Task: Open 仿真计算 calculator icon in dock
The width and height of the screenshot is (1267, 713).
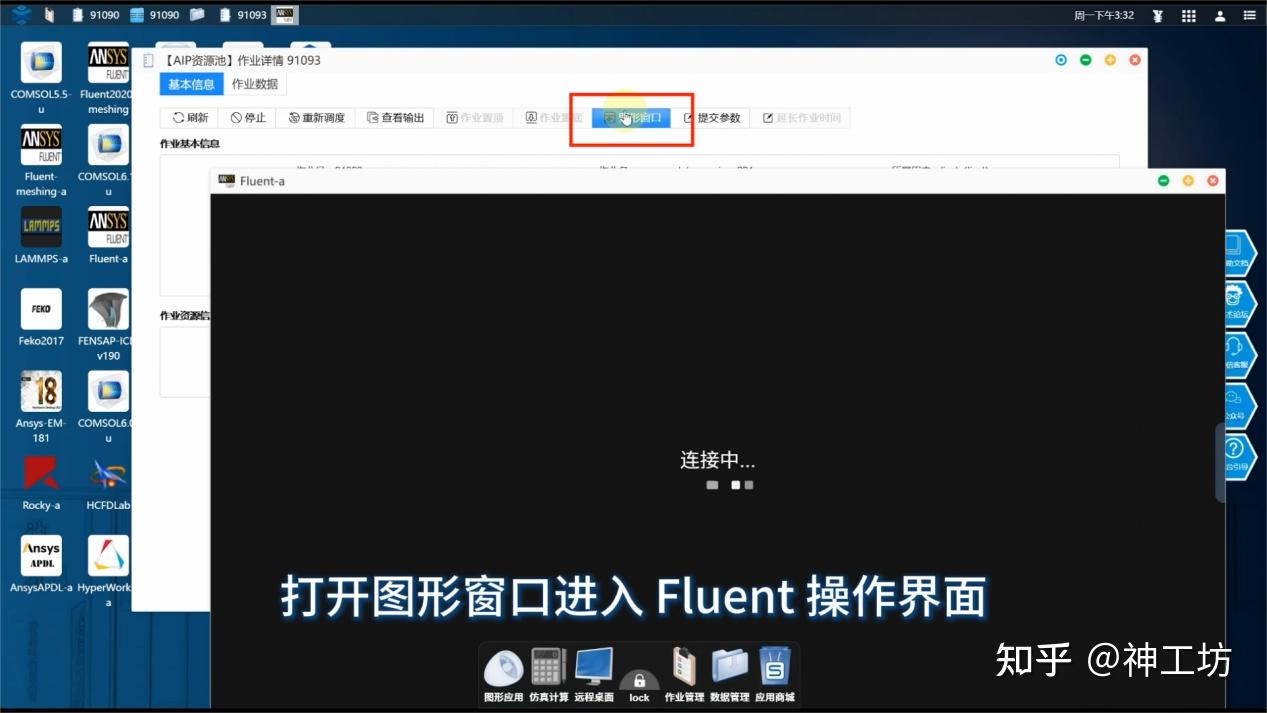Action: 548,675
